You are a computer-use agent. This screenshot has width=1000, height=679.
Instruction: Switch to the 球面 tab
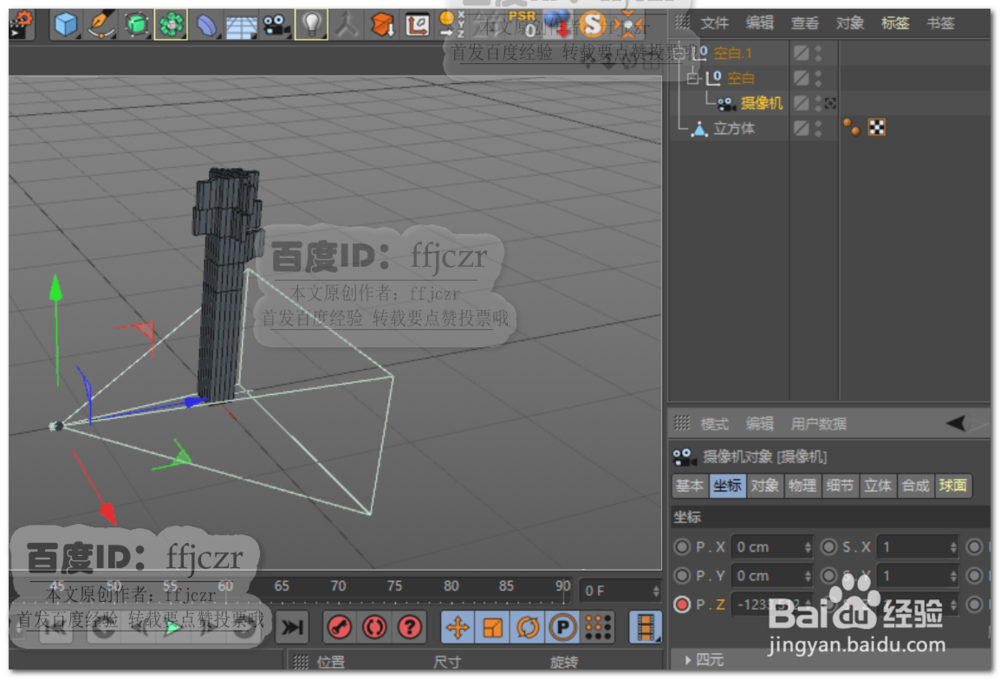(x=953, y=486)
